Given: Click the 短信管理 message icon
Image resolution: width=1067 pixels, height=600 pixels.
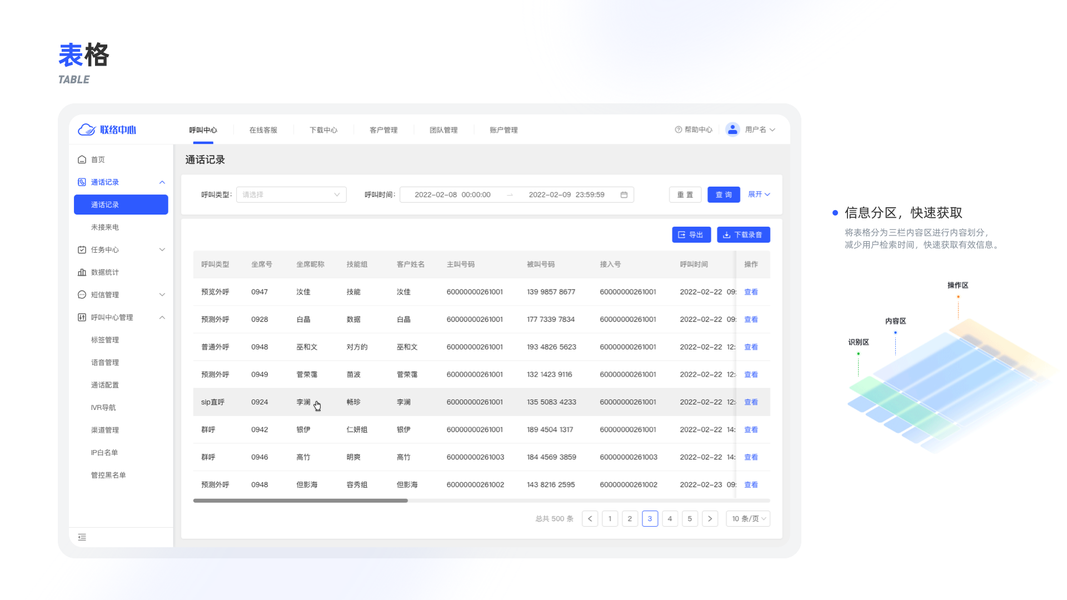Looking at the screenshot, I should click(x=82, y=295).
